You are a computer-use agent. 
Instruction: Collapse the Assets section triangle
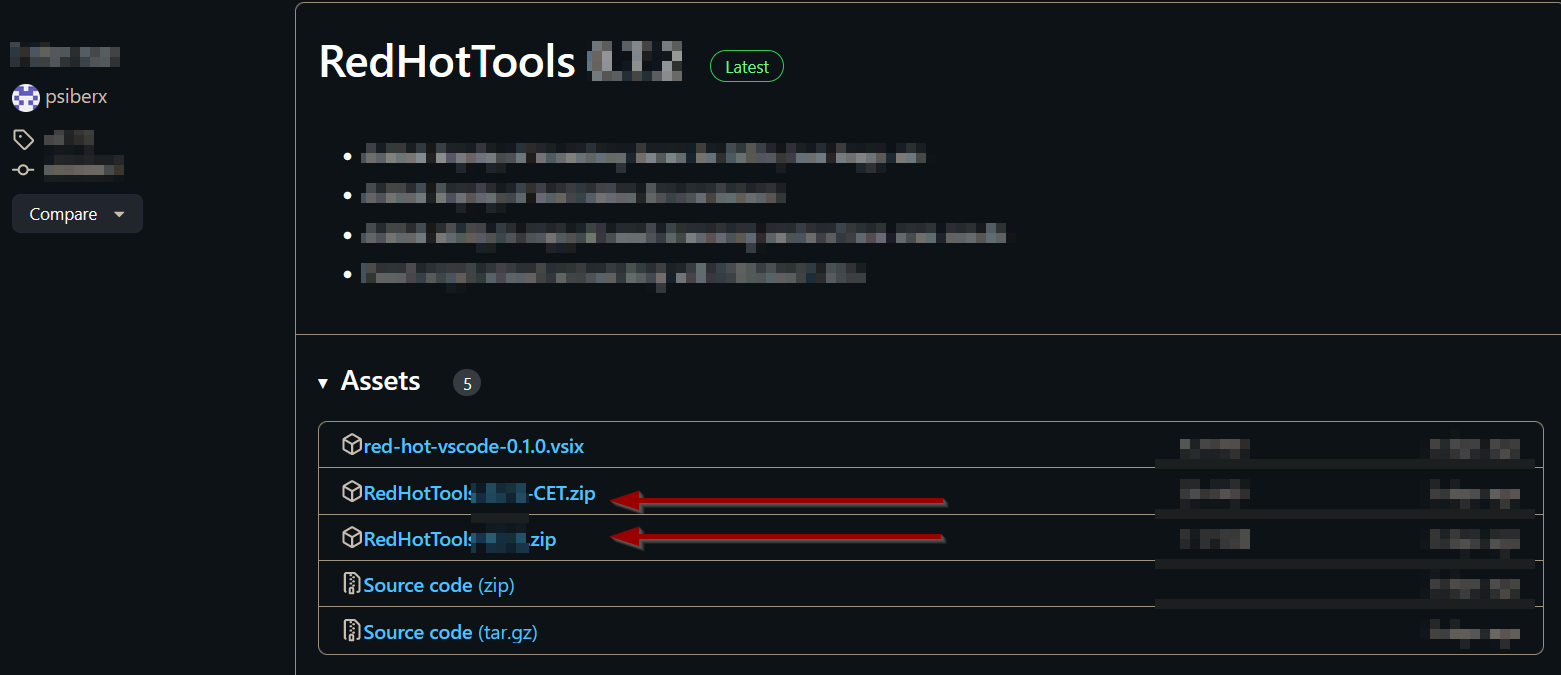[323, 383]
